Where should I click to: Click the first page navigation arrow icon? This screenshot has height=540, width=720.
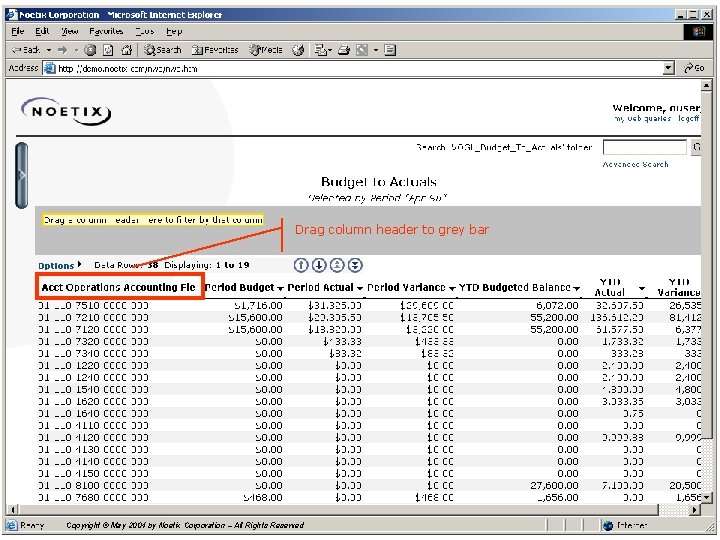[x=300, y=265]
